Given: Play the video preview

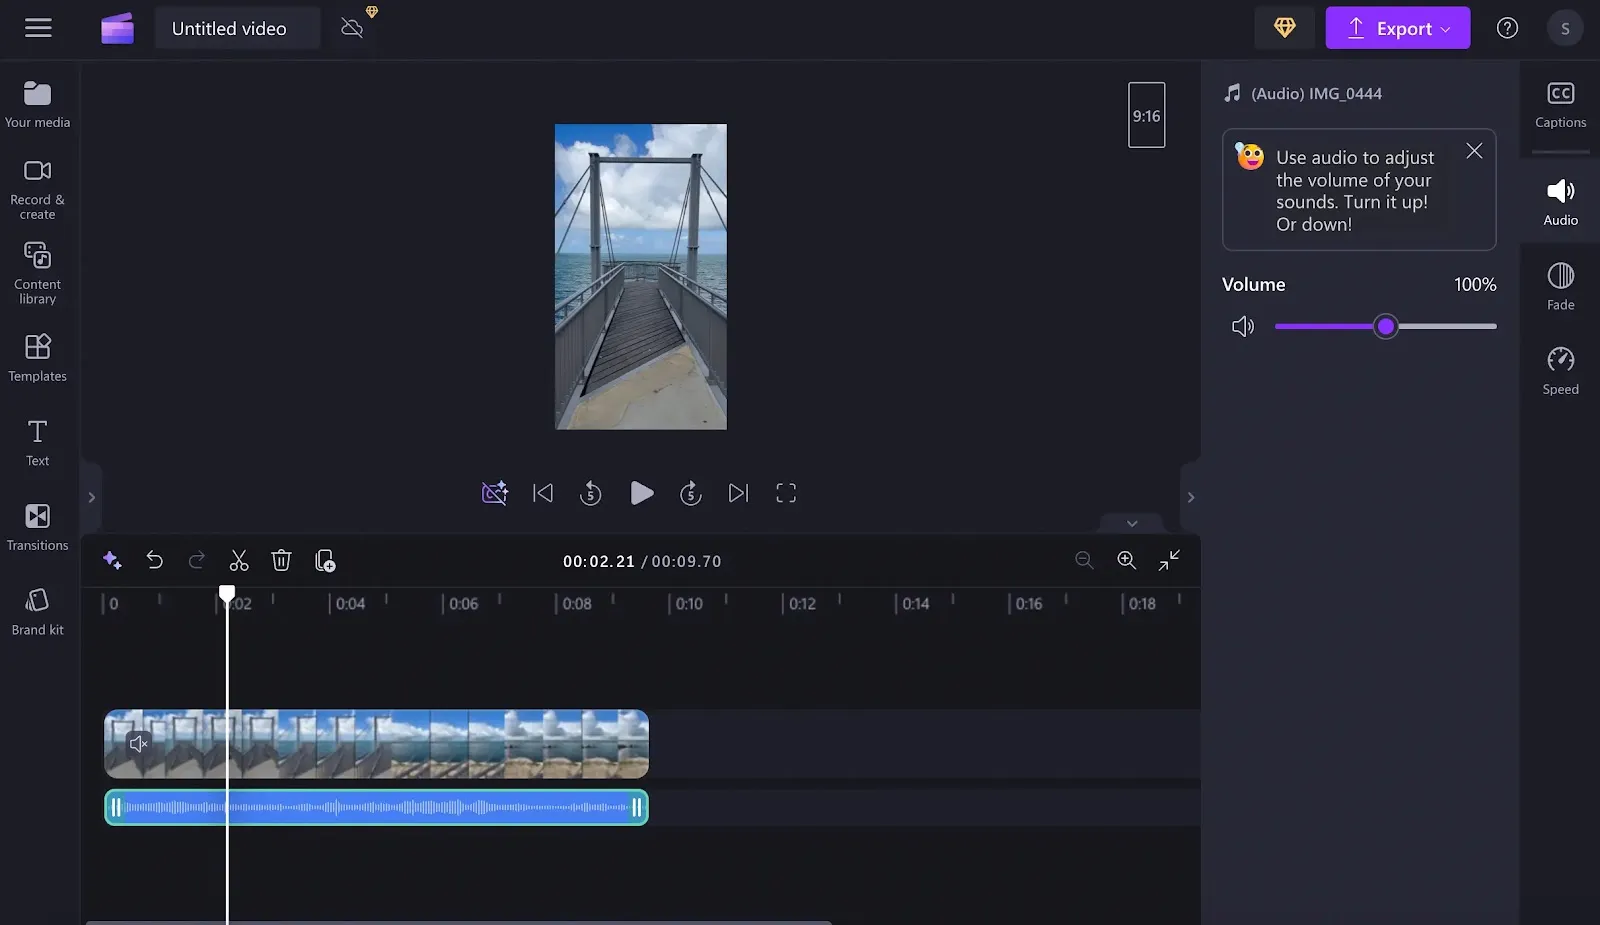Looking at the screenshot, I should point(642,493).
